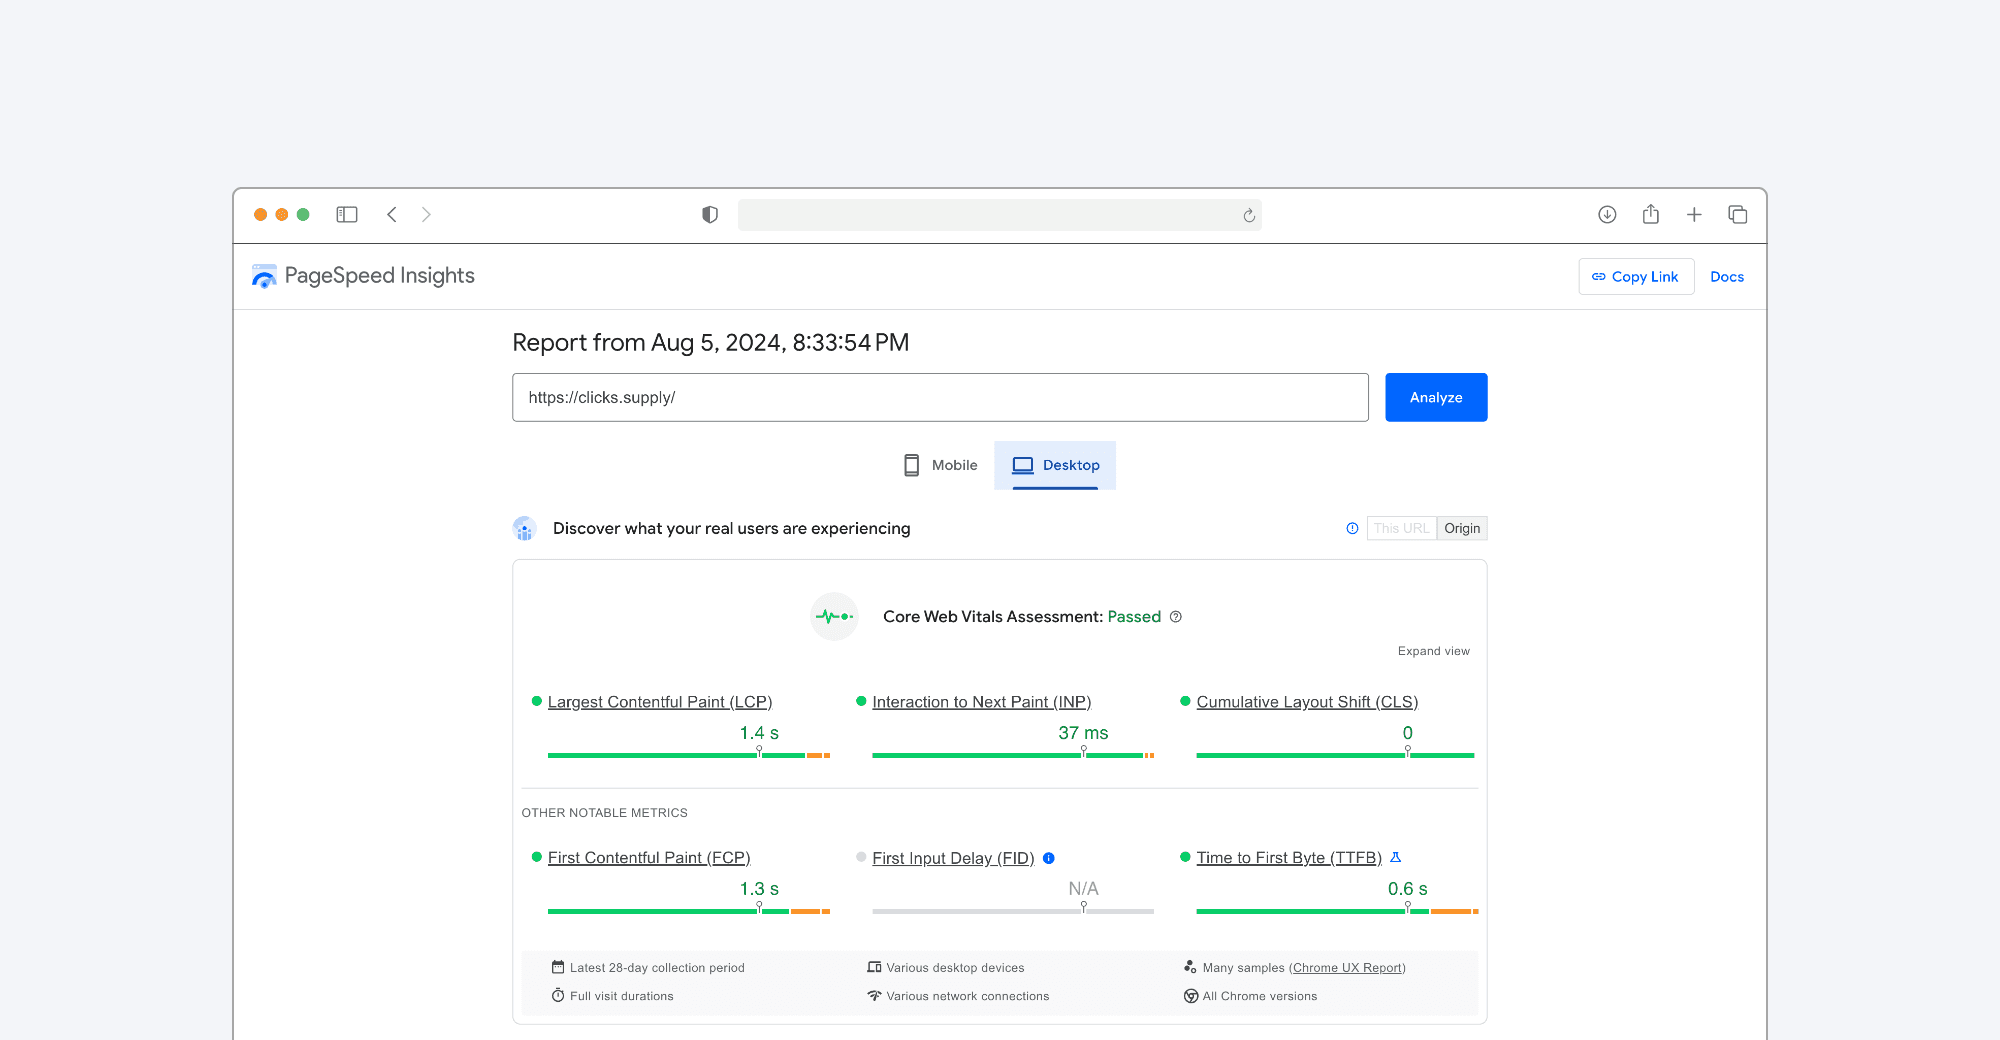Click the stopwatch icon by visit durations
2000x1040 pixels.
pos(558,995)
